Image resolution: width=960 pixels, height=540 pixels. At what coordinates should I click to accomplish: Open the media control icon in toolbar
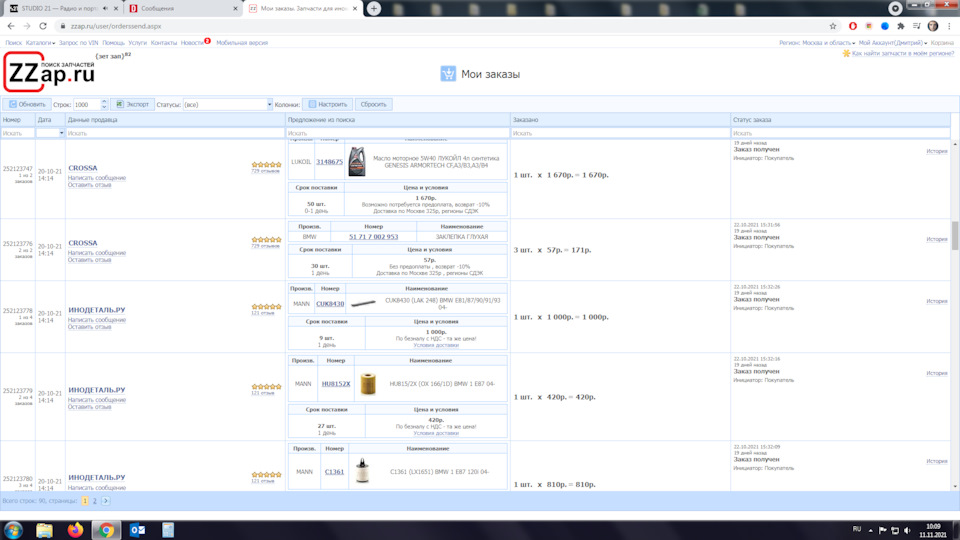(x=917, y=26)
